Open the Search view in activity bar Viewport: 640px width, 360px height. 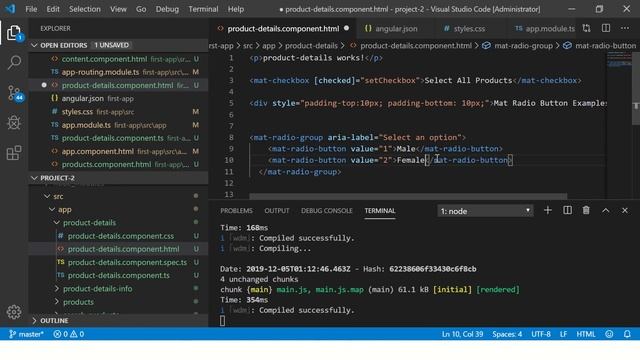pos(14,63)
